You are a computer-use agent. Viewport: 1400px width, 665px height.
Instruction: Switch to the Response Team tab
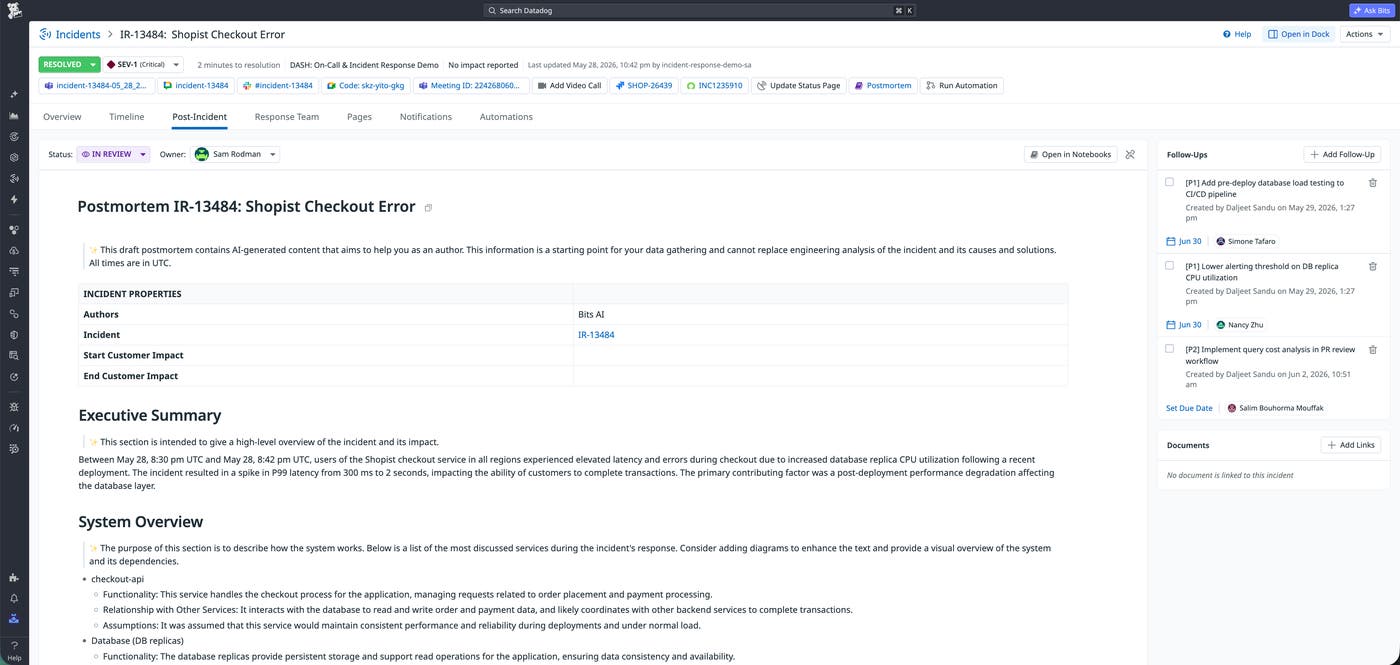pyautogui.click(x=287, y=117)
